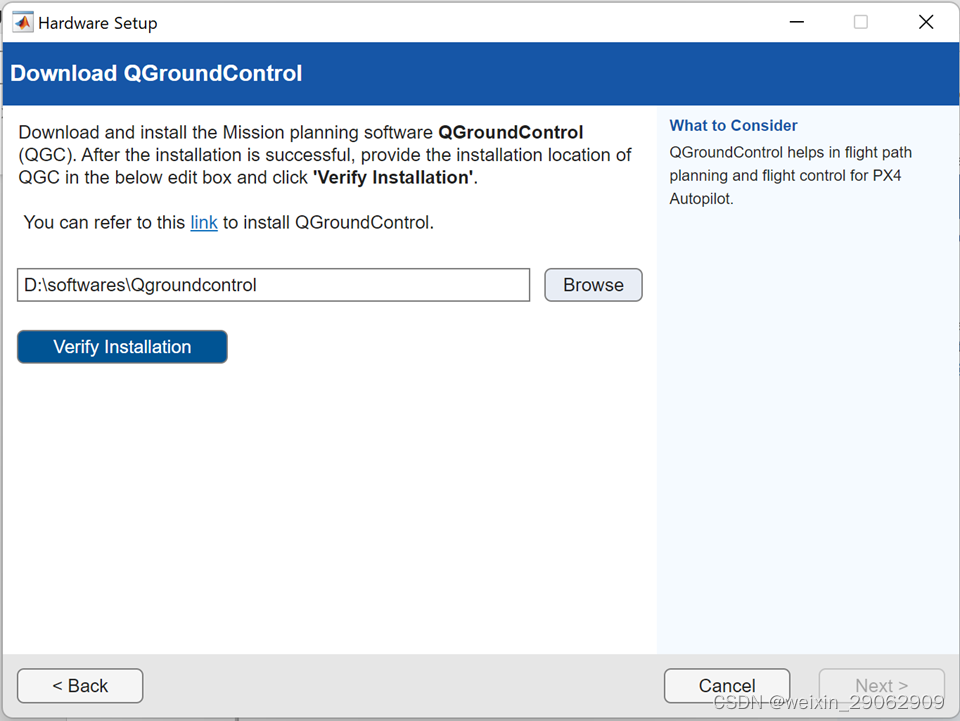Viewport: 960px width, 721px height.
Task: Click the sidebar text about PX4 Autopilot
Action: pyautogui.click(x=790, y=175)
